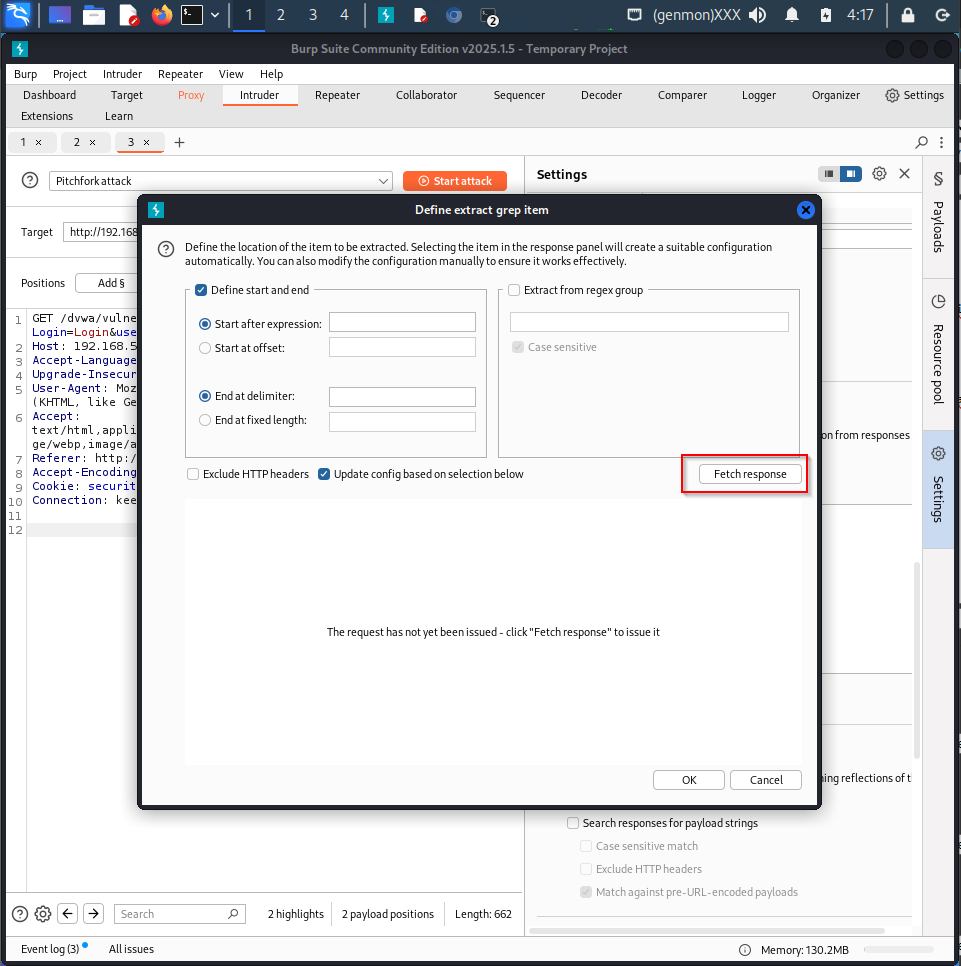Image resolution: width=961 pixels, height=966 pixels.
Task: Enable the Extract from regex group checkbox
Action: point(514,290)
